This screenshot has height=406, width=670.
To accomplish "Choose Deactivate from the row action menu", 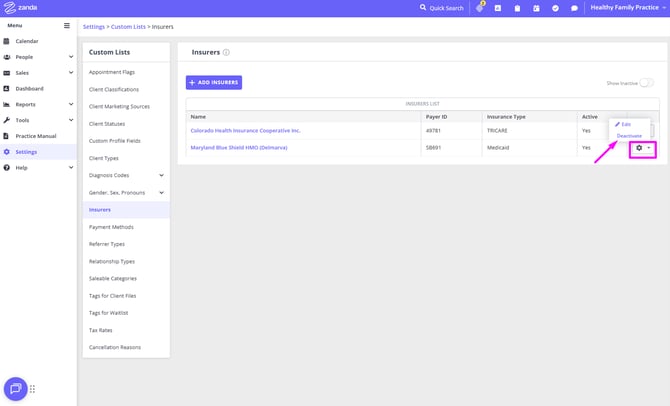I will point(629,135).
